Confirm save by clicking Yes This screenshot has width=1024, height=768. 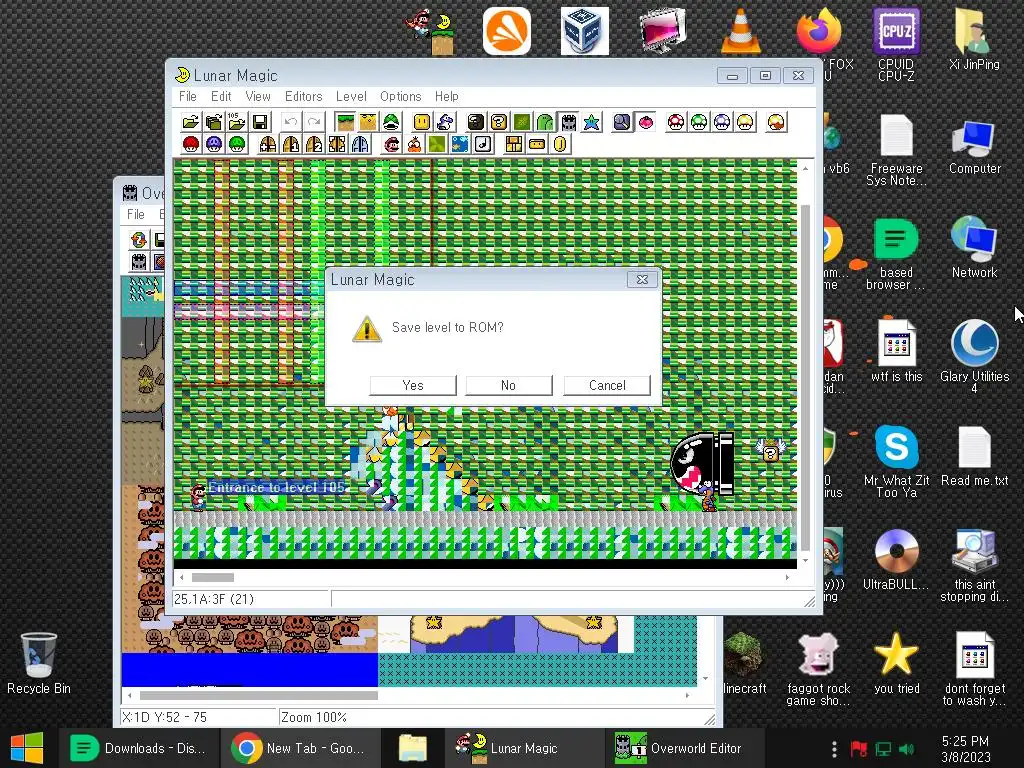click(413, 385)
